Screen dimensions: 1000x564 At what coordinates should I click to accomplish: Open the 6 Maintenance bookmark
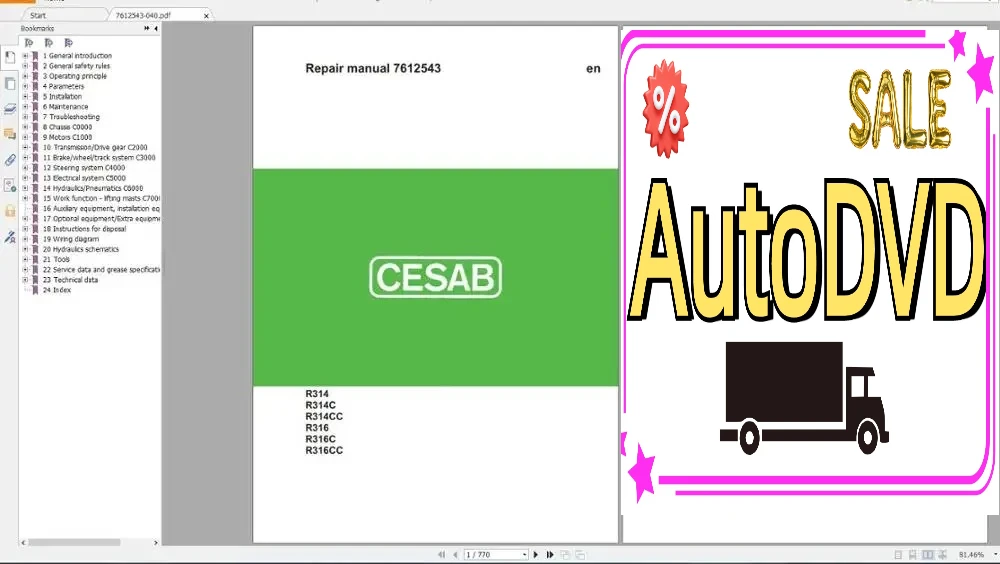tap(65, 107)
